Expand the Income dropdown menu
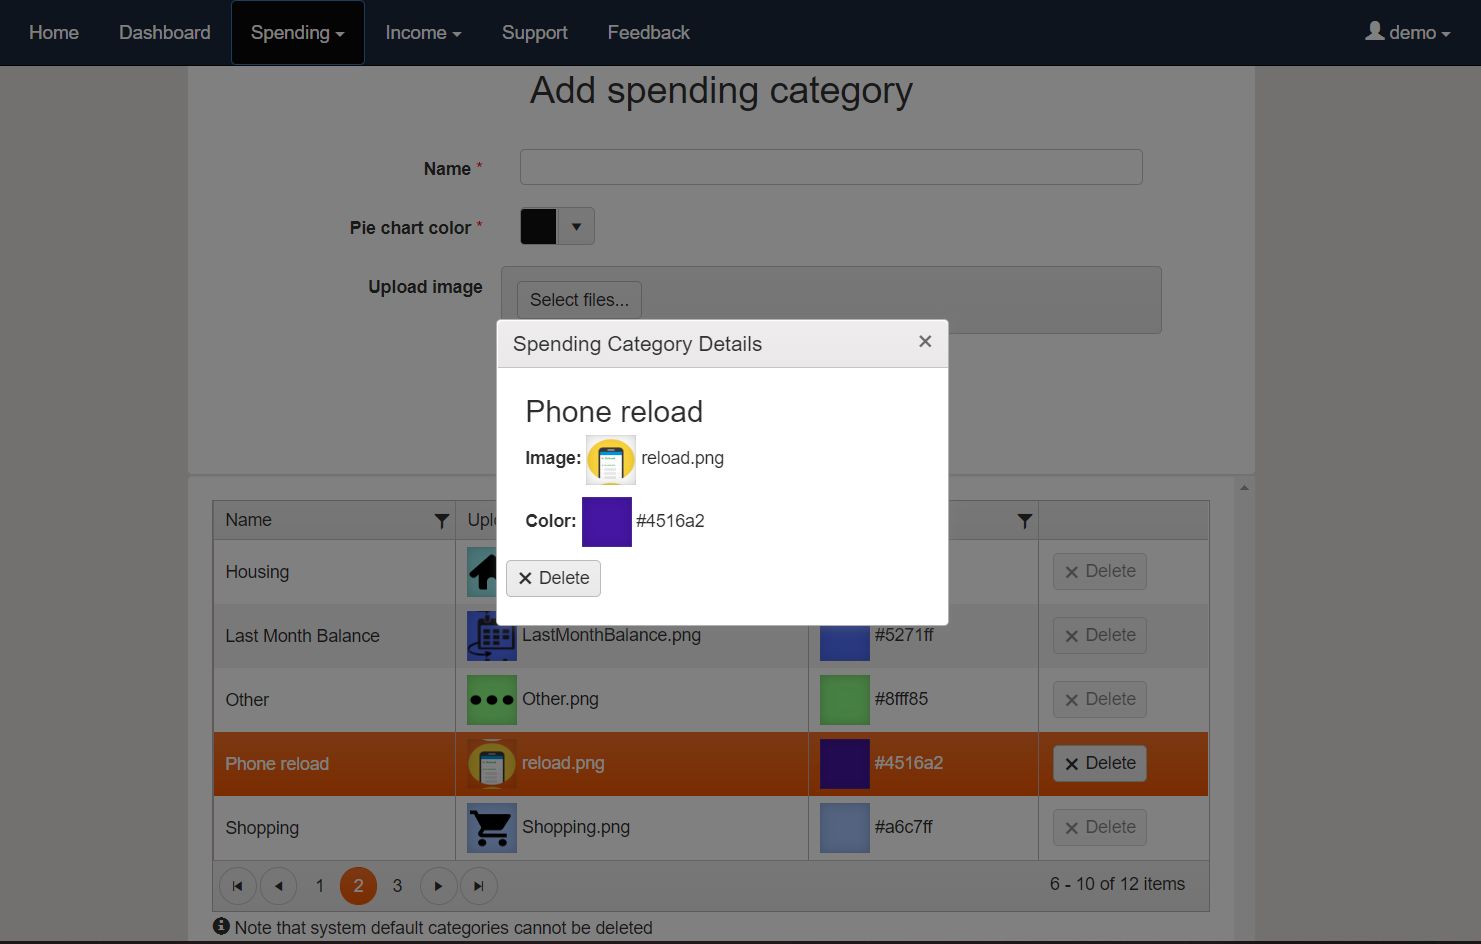 [x=423, y=33]
